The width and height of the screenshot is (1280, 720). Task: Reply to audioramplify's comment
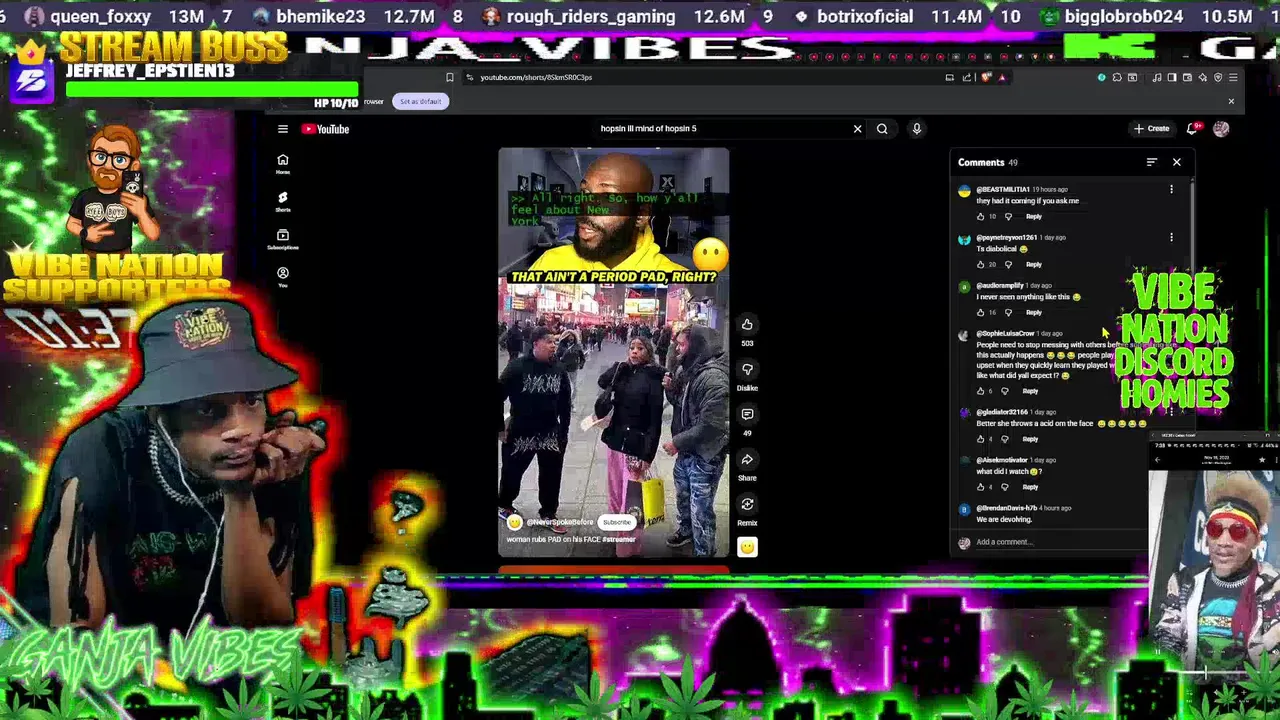click(x=1033, y=312)
